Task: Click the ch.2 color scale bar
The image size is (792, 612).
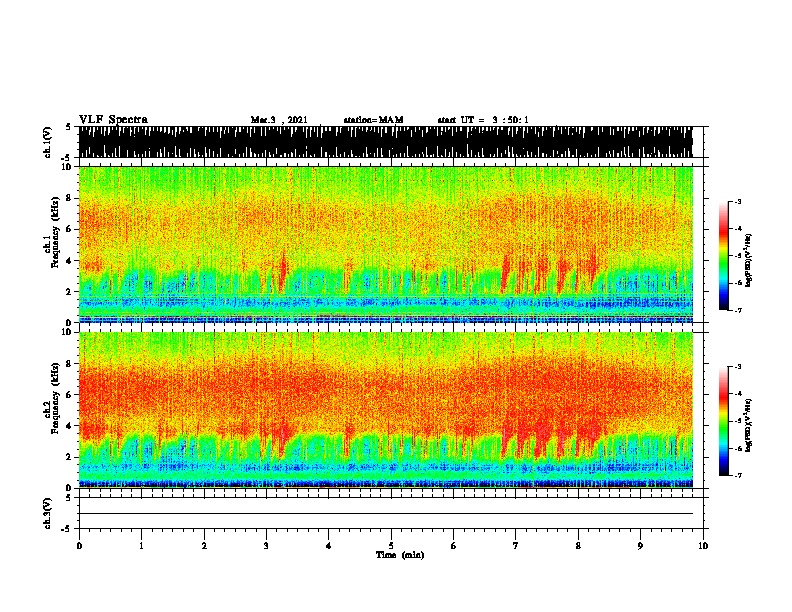Action: [x=724, y=421]
